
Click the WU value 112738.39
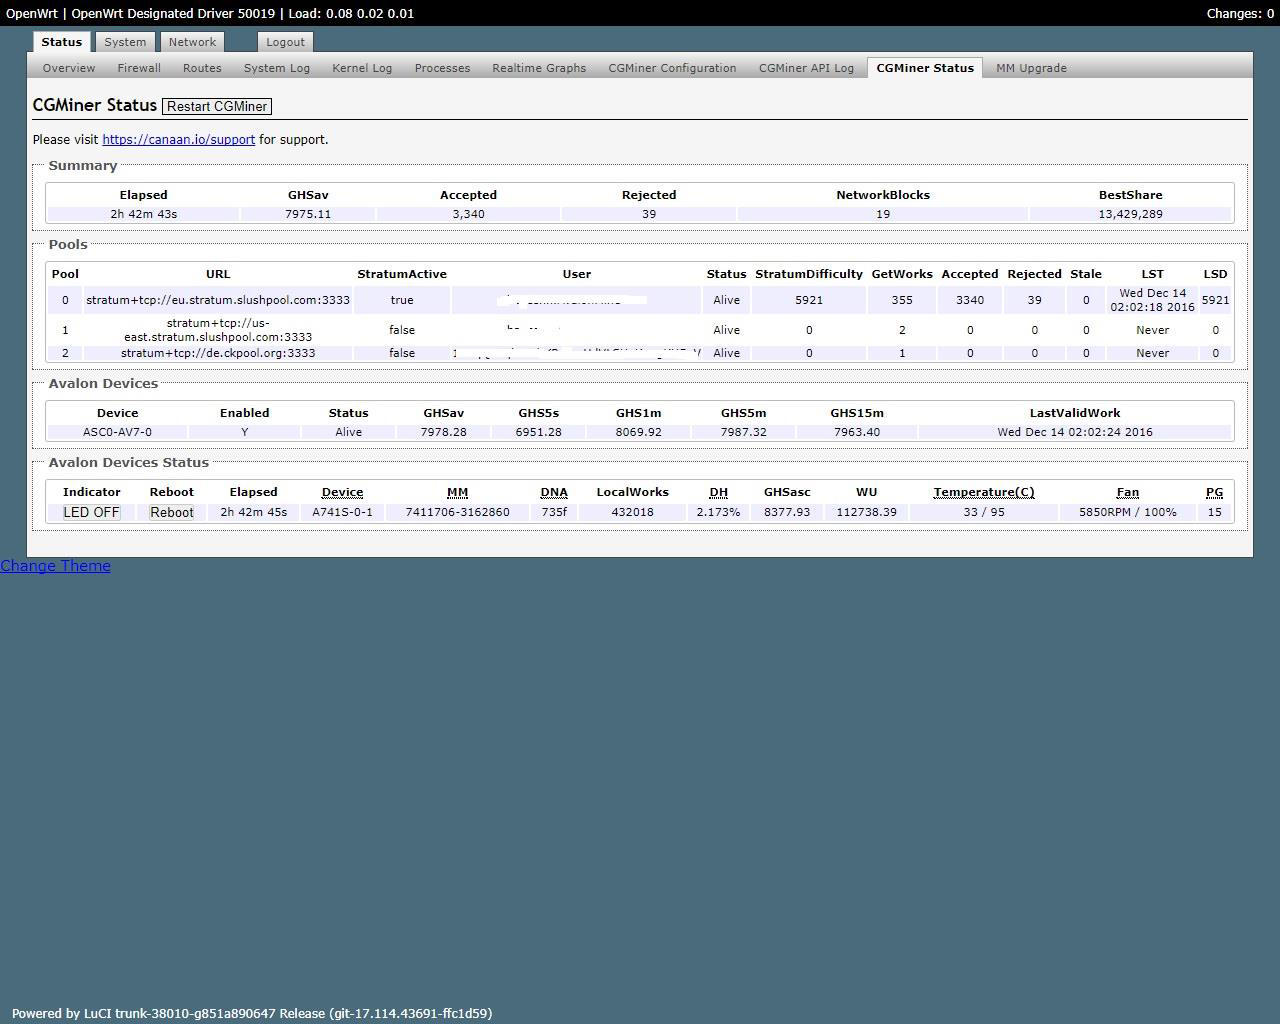(866, 512)
